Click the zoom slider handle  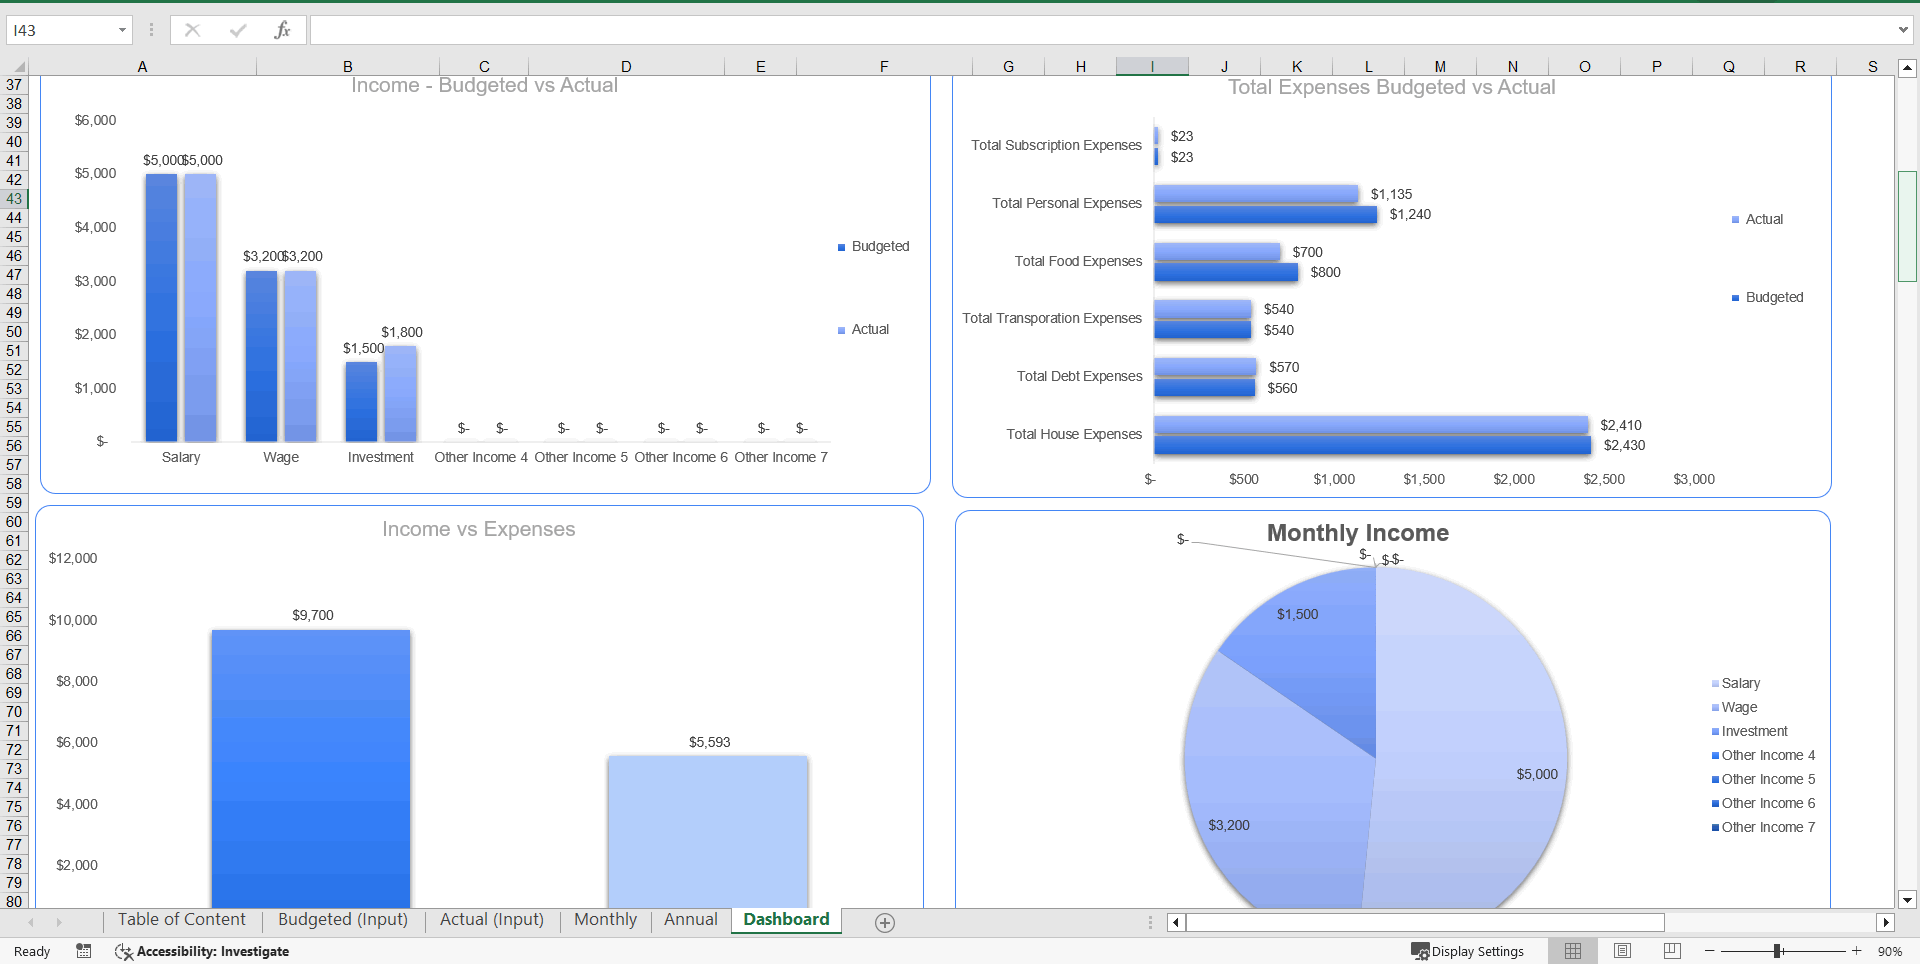[x=1778, y=951]
